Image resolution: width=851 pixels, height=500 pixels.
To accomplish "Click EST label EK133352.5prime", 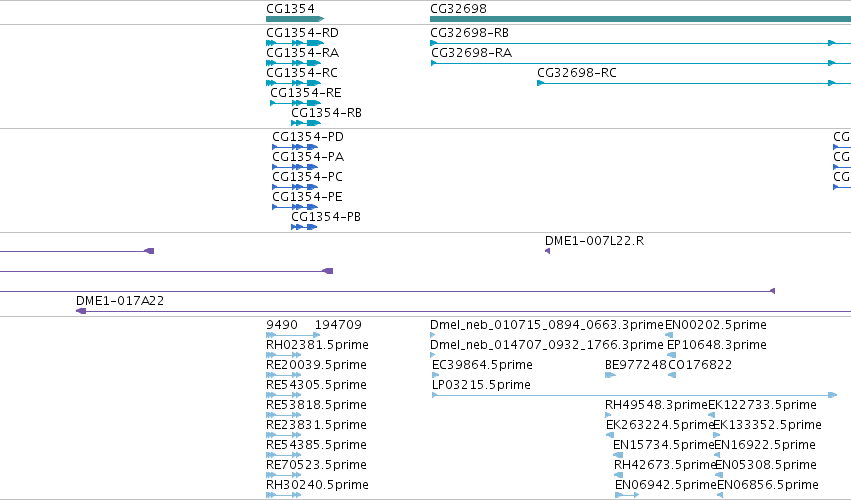I will [767, 425].
